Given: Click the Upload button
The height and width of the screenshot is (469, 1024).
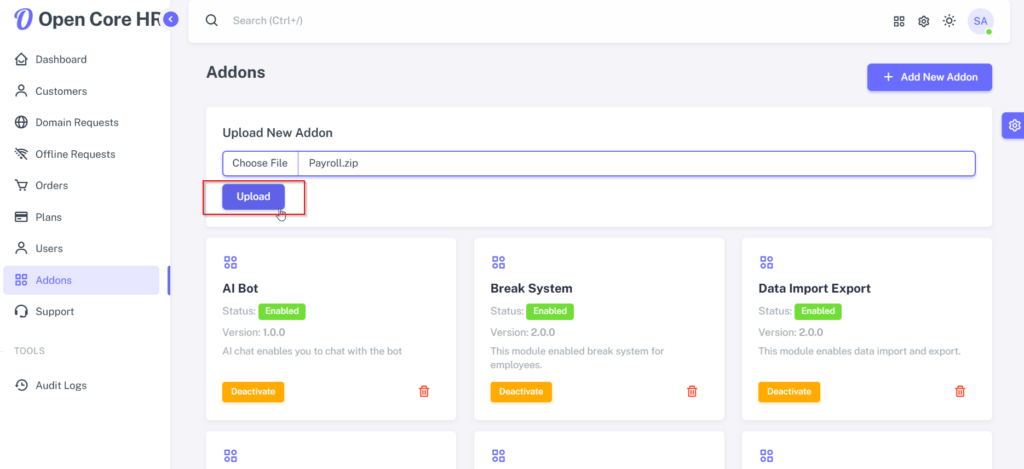Looking at the screenshot, I should click(253, 197).
